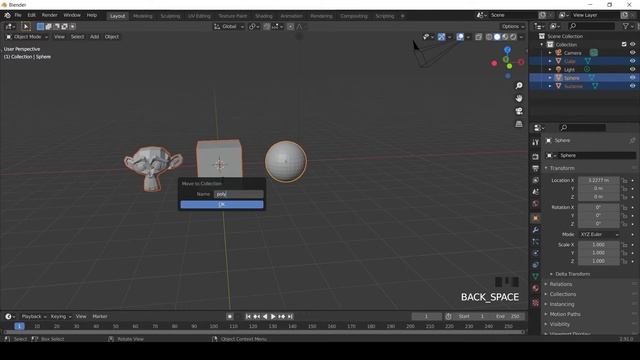Click OK in Move to Collection dialog
This screenshot has height=360, width=640.
[222, 204]
